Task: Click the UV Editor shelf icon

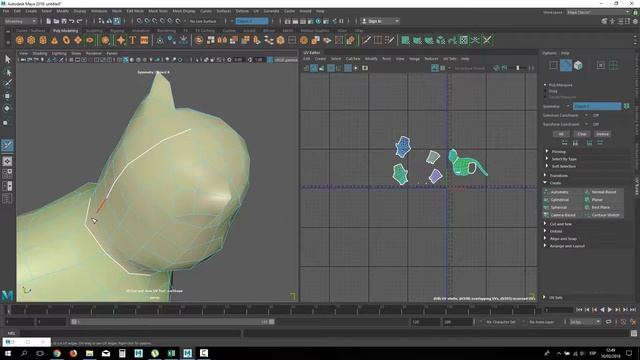Action: 464,40
